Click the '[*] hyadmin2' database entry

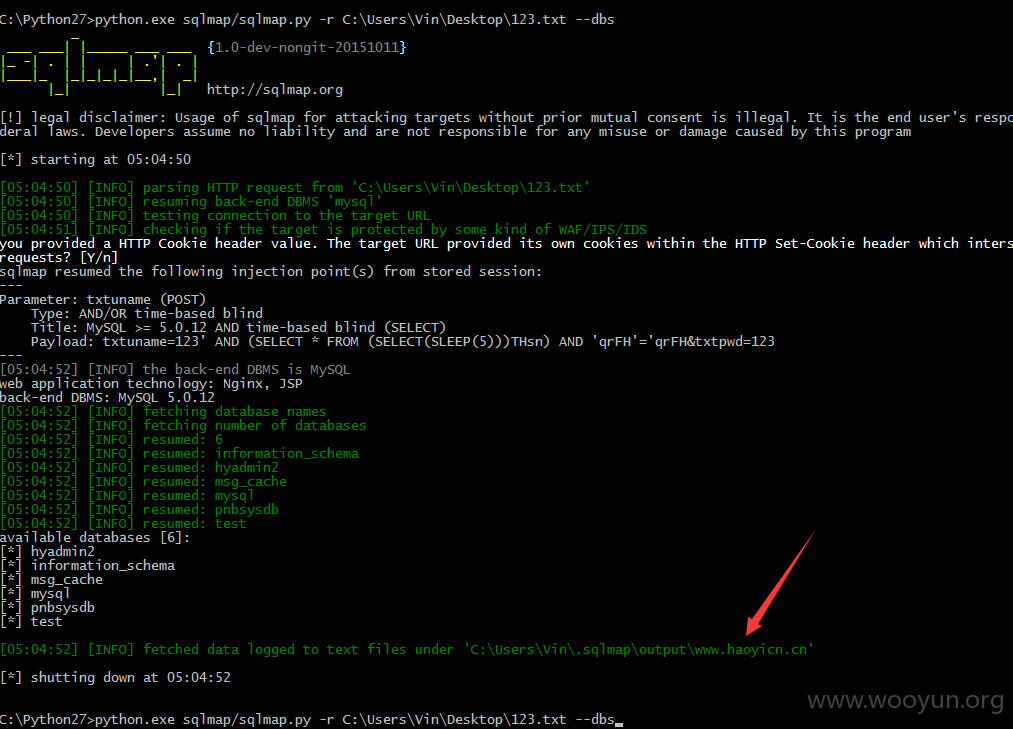click(47, 552)
